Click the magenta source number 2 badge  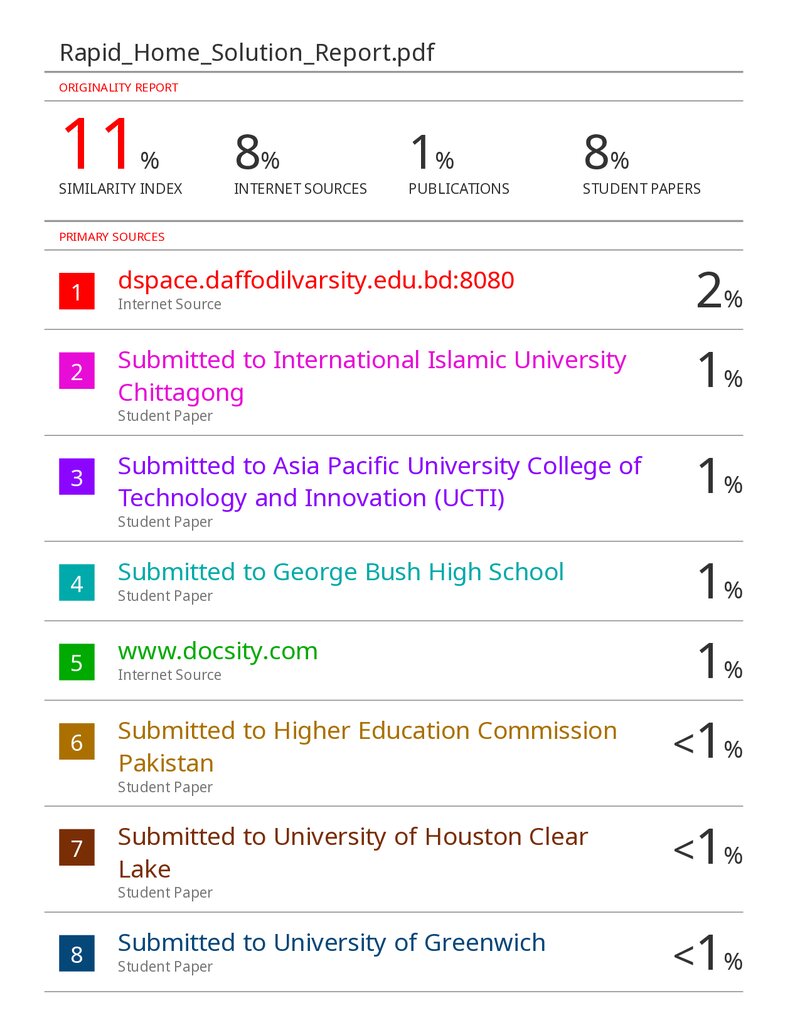pos(77,371)
